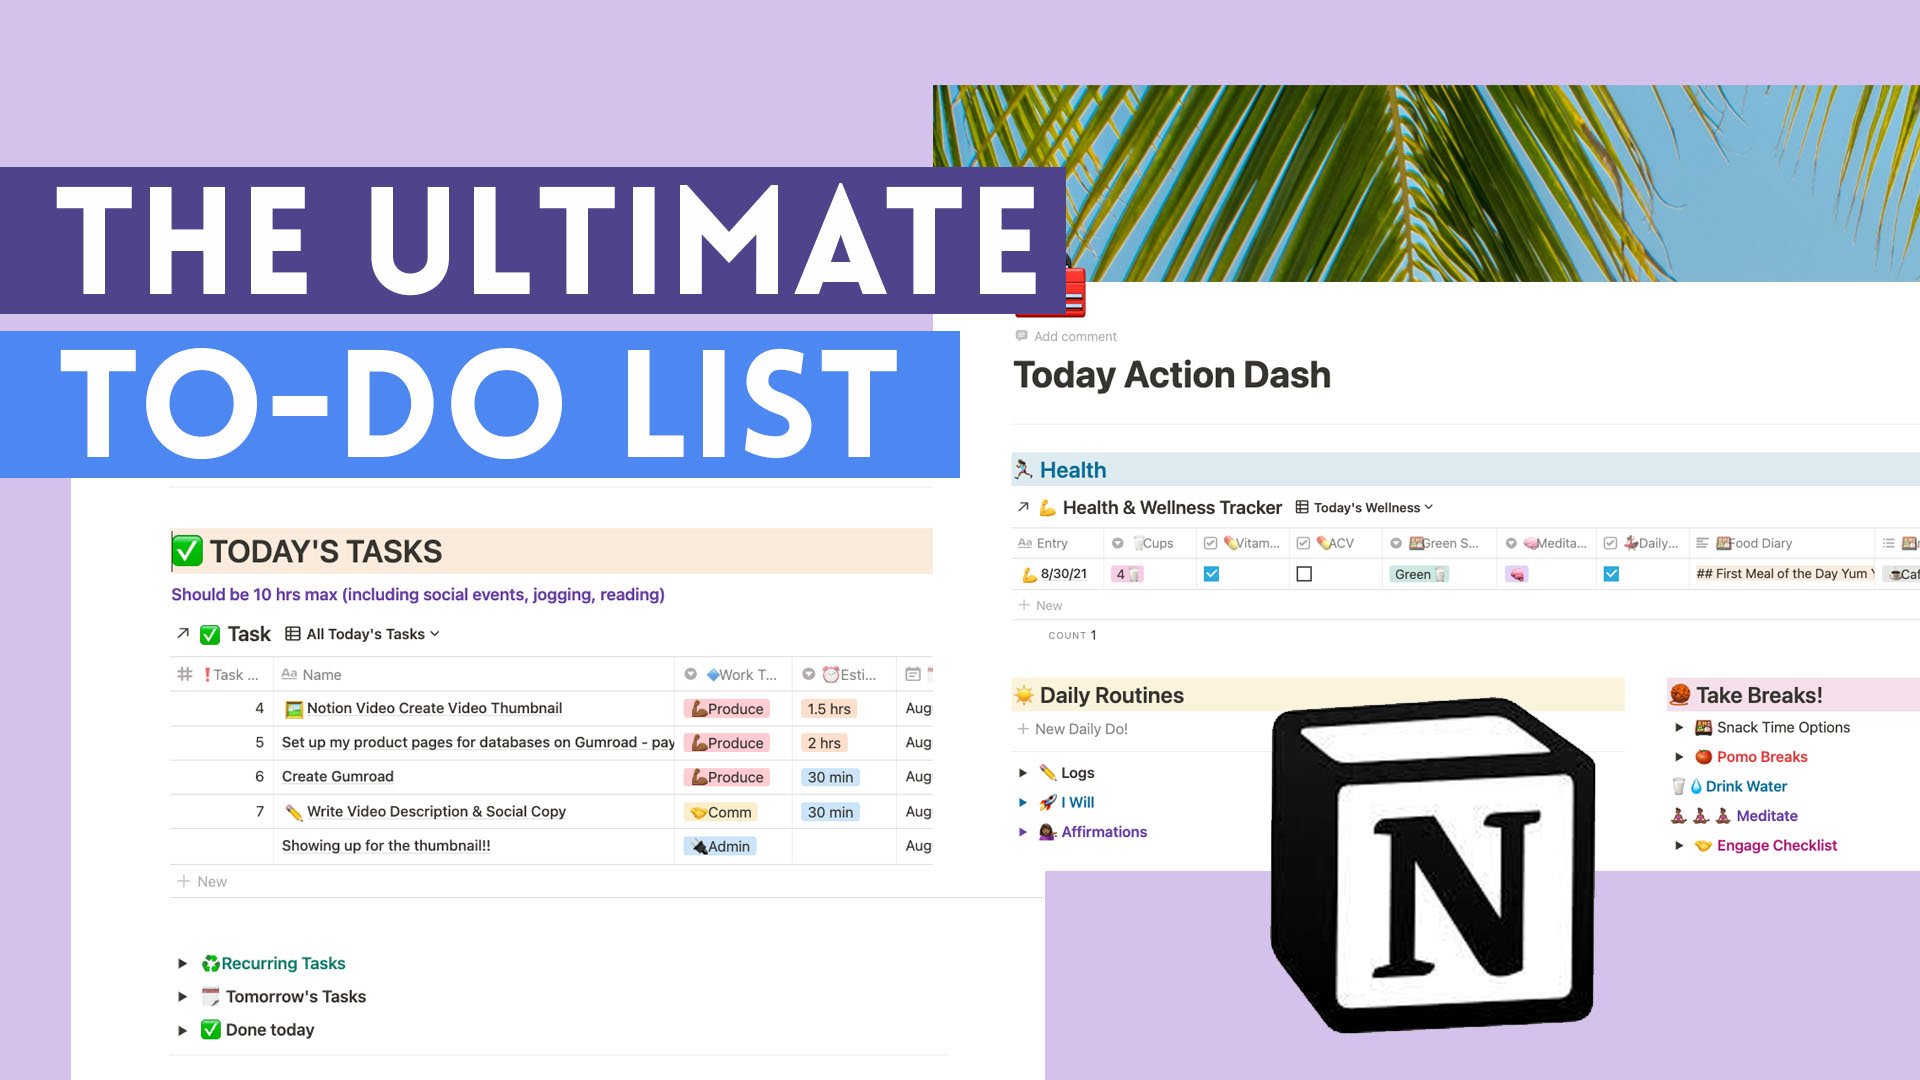Open All Today's Tasks dropdown filter
Screen dimensions: 1920x1080
click(371, 633)
